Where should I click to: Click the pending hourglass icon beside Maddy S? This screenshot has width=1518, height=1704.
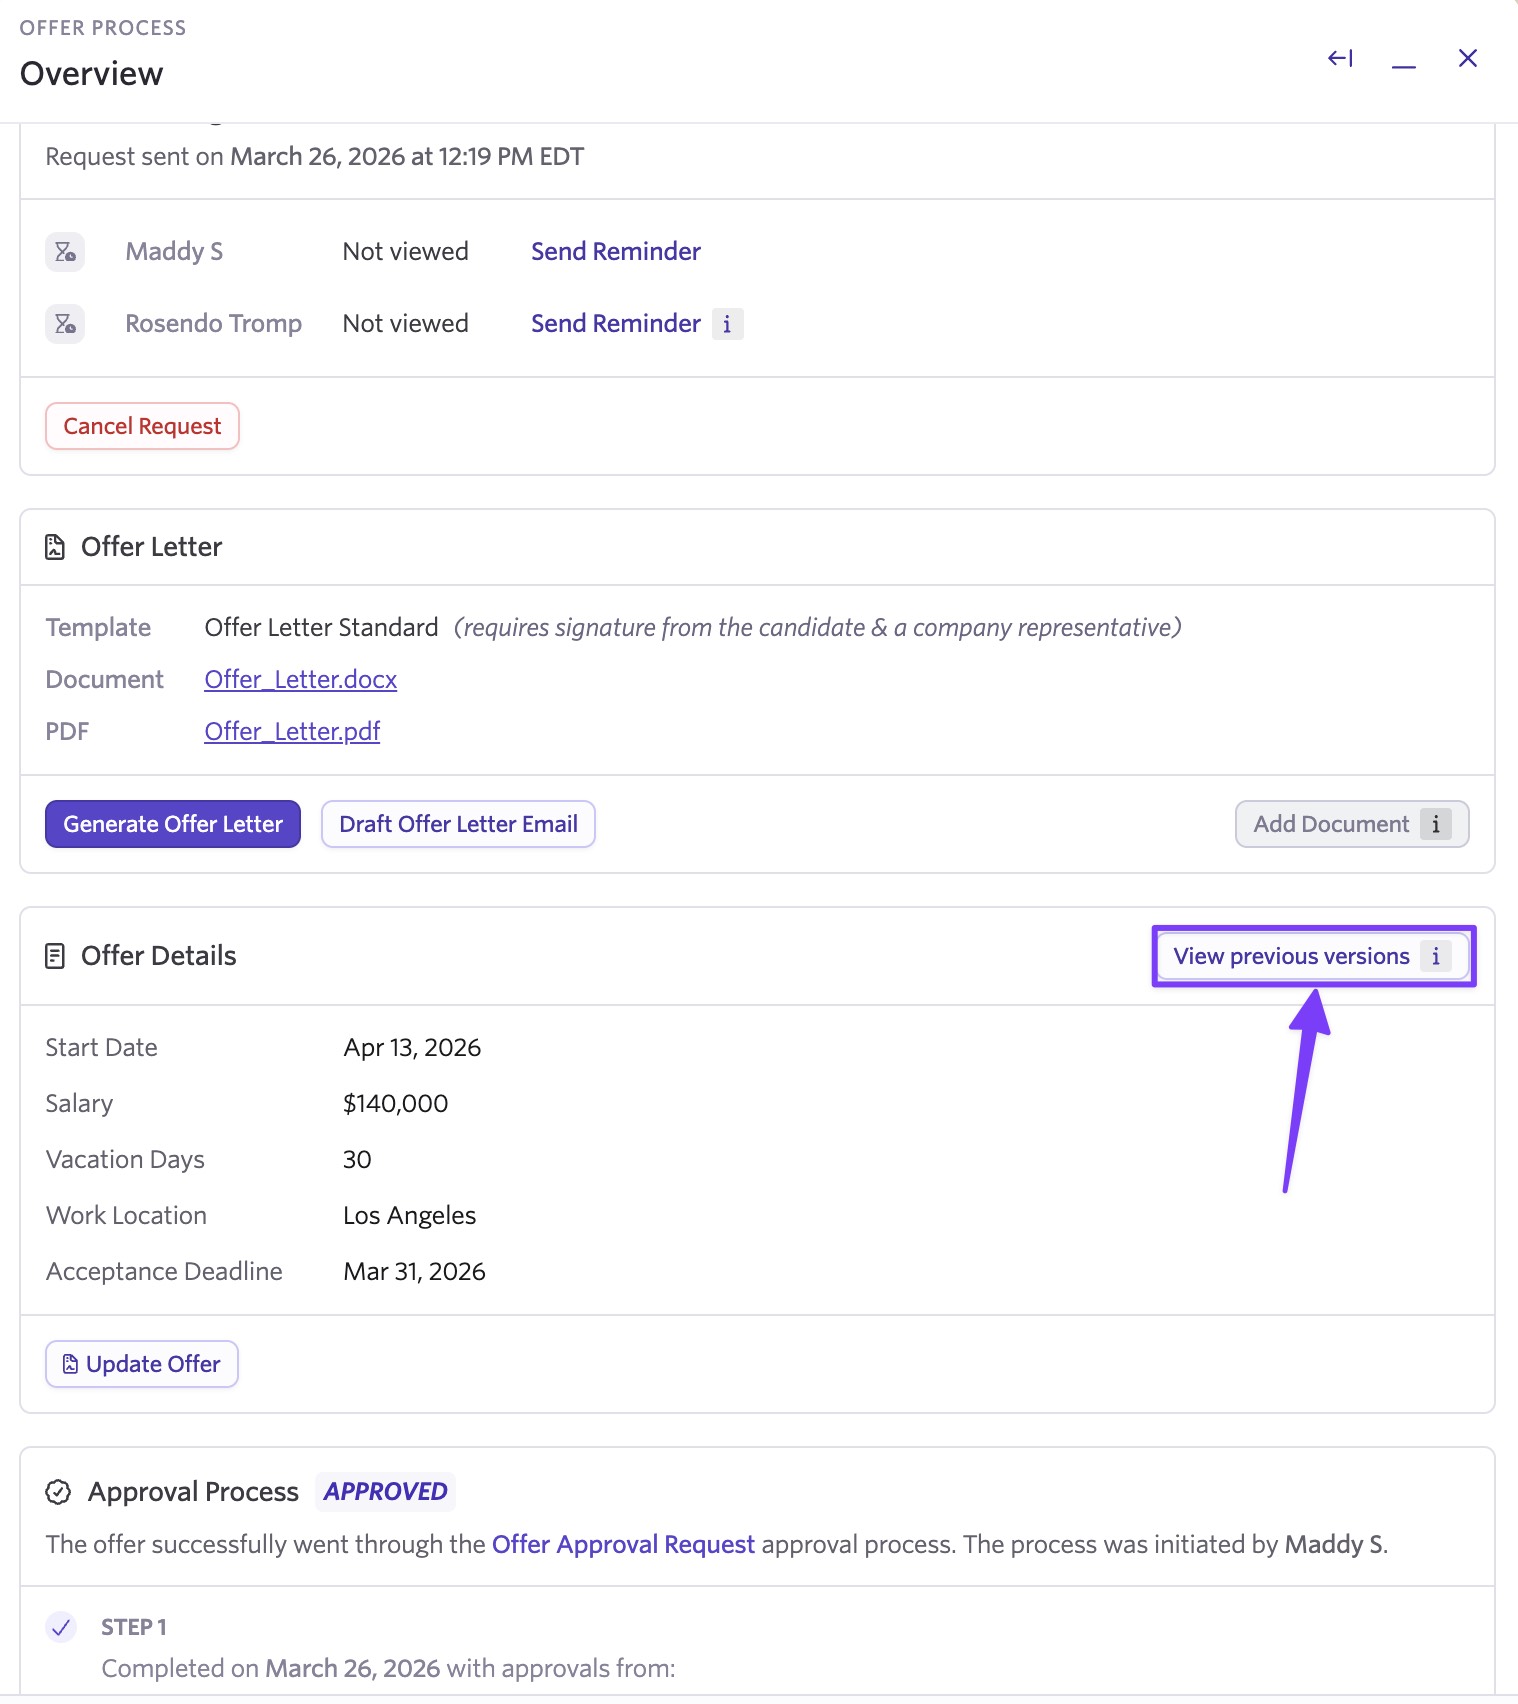point(65,252)
